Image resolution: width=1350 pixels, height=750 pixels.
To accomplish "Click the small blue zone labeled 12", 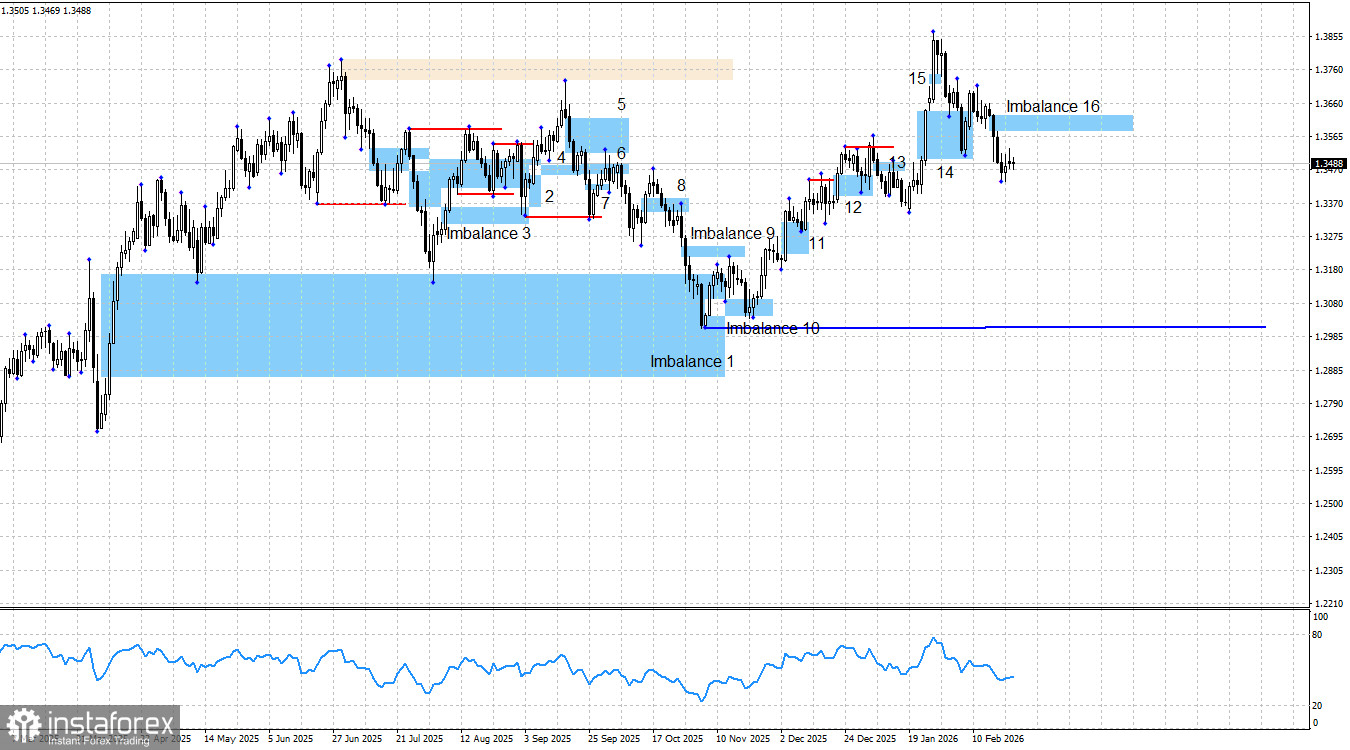I will (x=855, y=185).
